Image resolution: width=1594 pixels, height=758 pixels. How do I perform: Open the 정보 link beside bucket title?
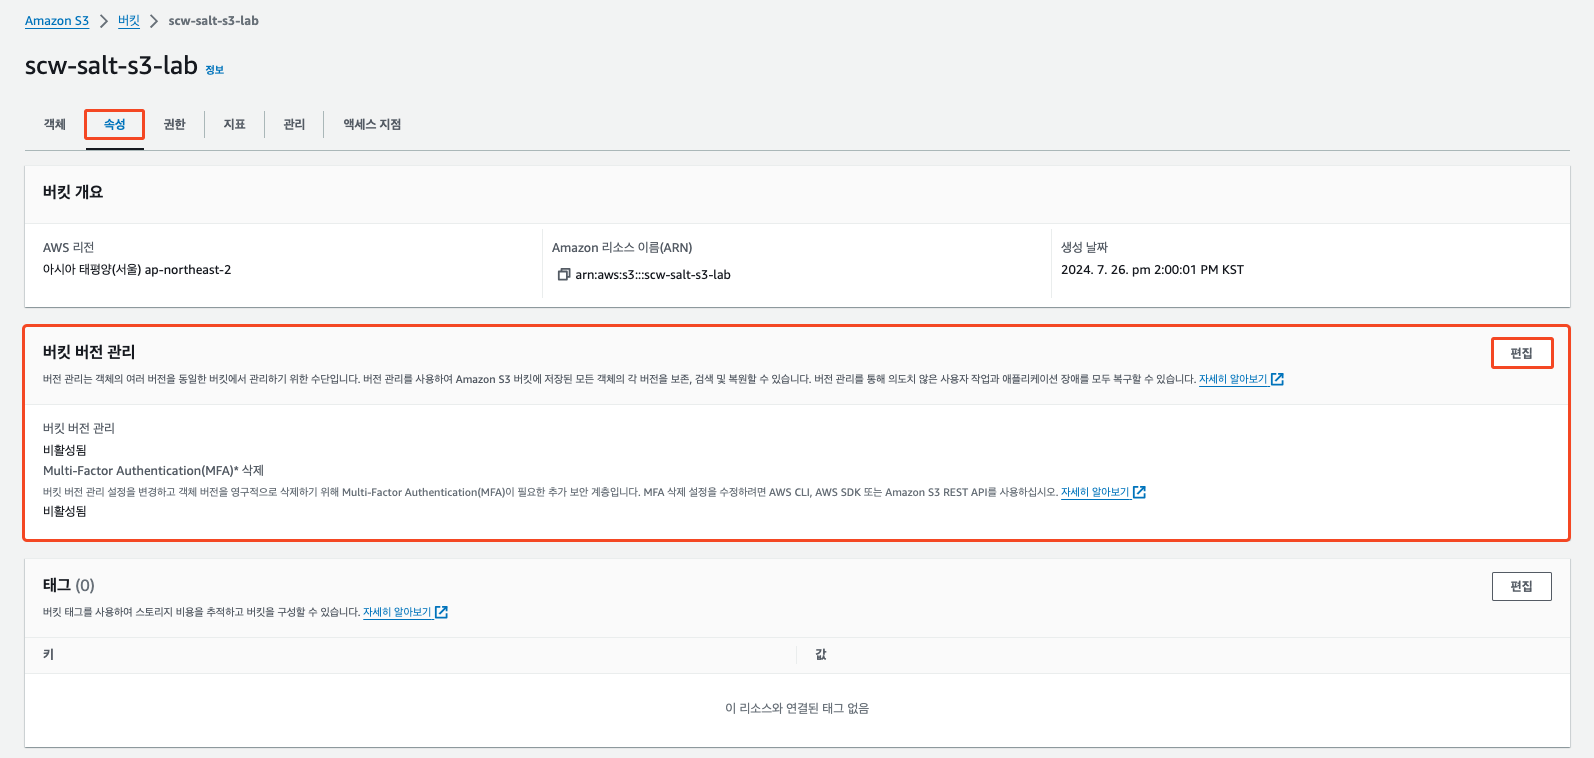215,70
